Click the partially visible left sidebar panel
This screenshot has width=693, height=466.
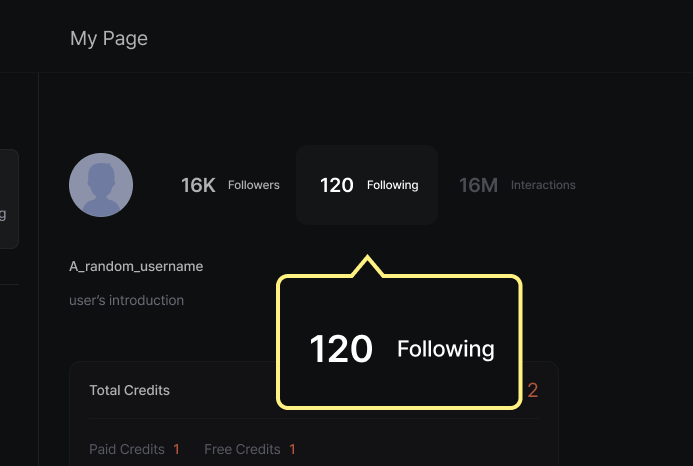9,199
